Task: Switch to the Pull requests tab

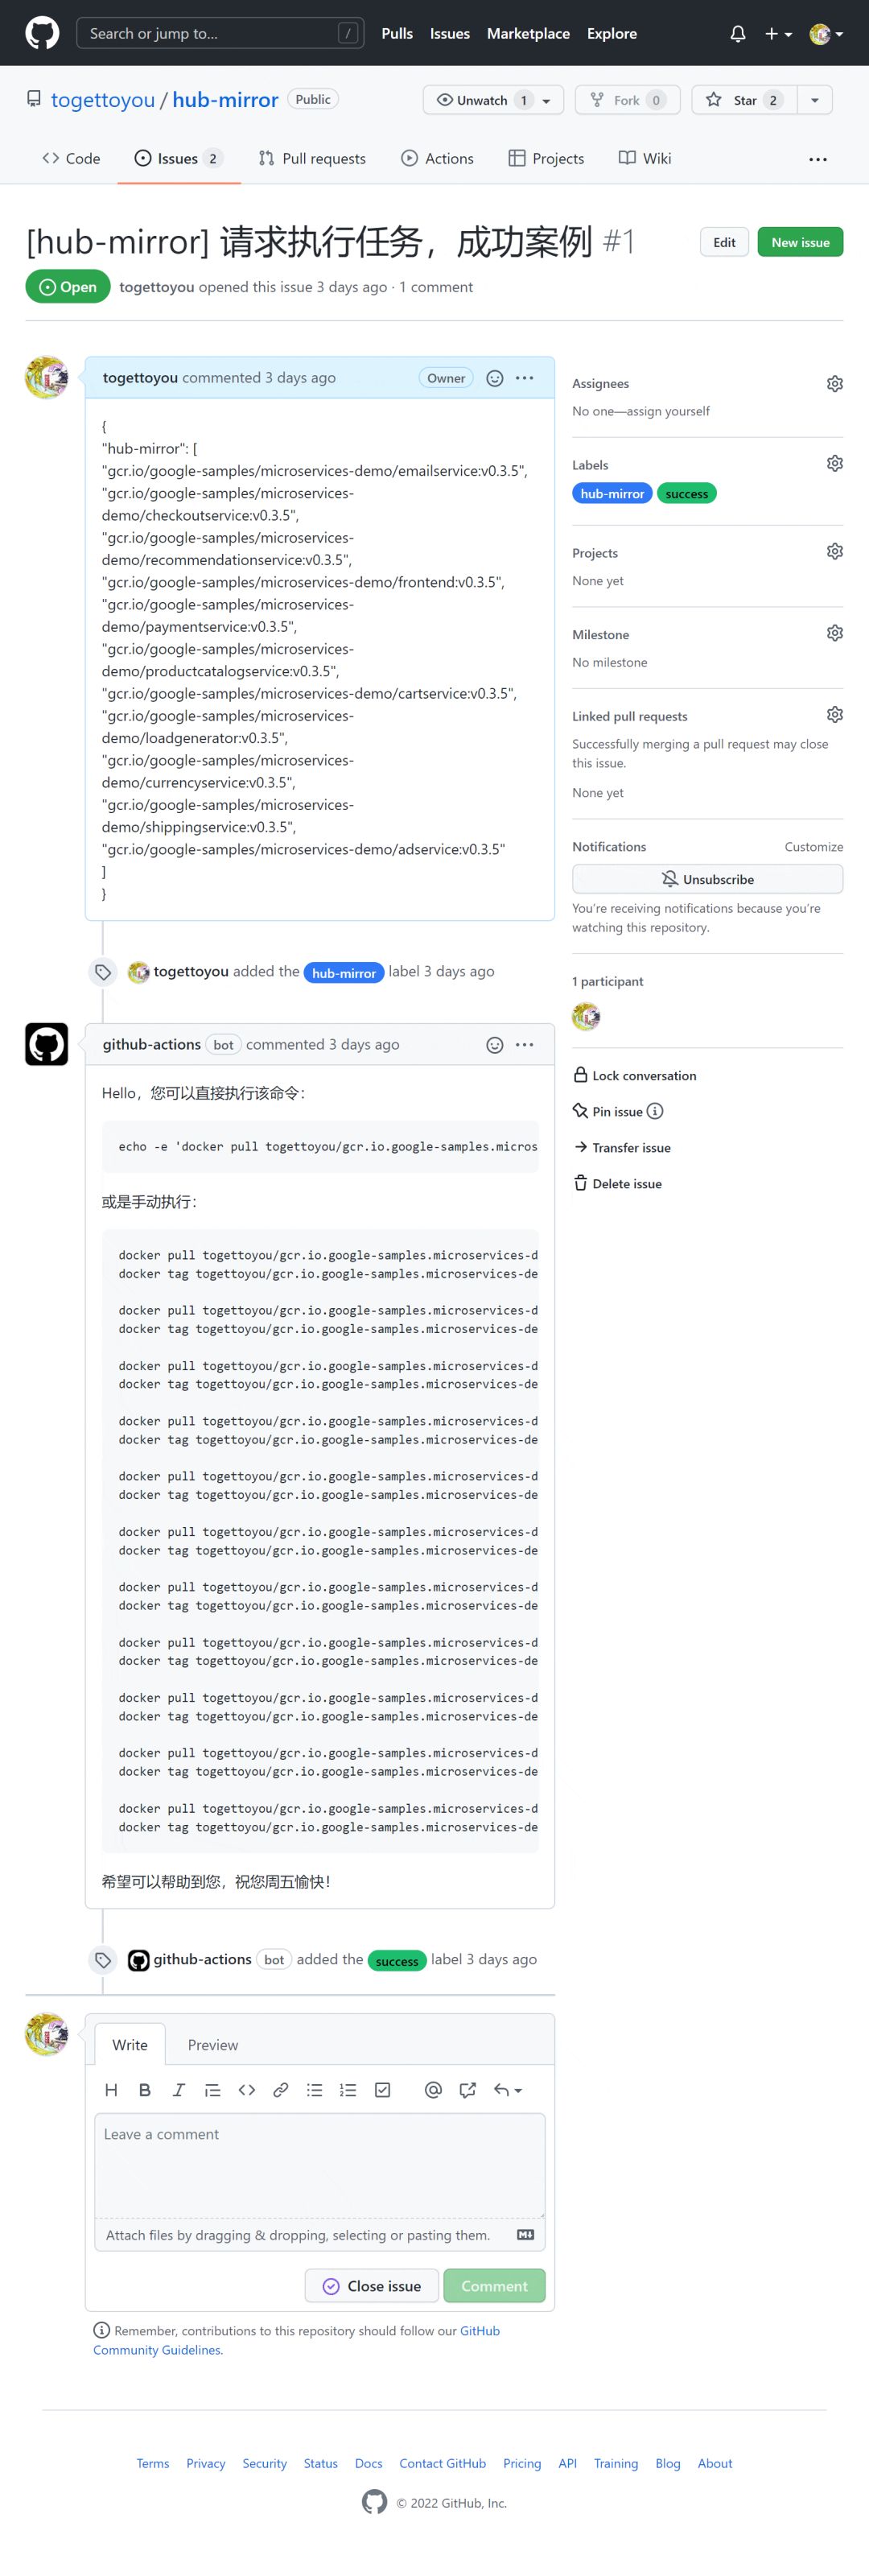Action: click(x=312, y=158)
